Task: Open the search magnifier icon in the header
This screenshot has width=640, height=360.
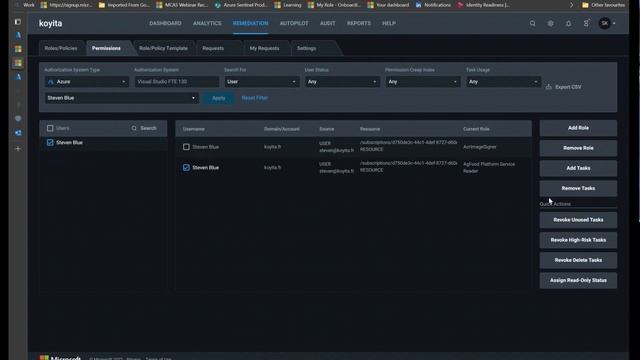Action: point(533,24)
